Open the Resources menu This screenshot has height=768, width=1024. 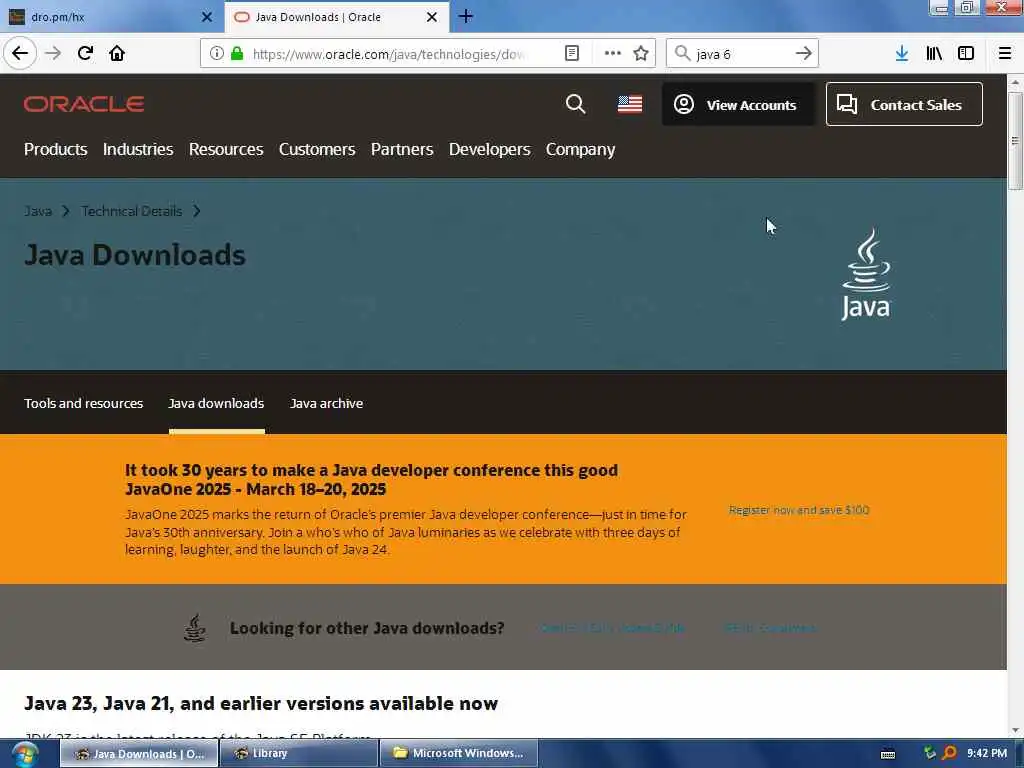(x=226, y=150)
